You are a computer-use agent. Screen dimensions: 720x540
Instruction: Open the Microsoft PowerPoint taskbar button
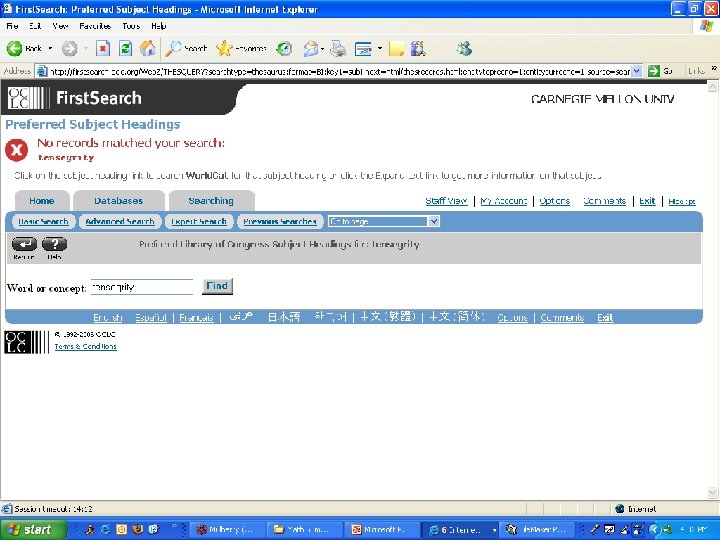[x=384, y=529]
